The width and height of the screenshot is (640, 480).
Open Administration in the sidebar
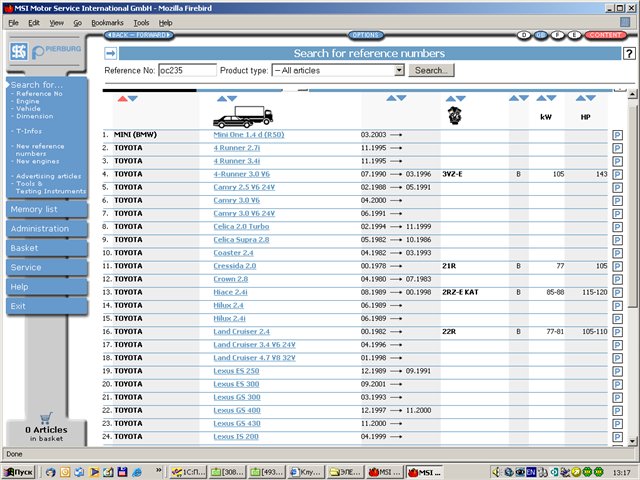point(47,229)
